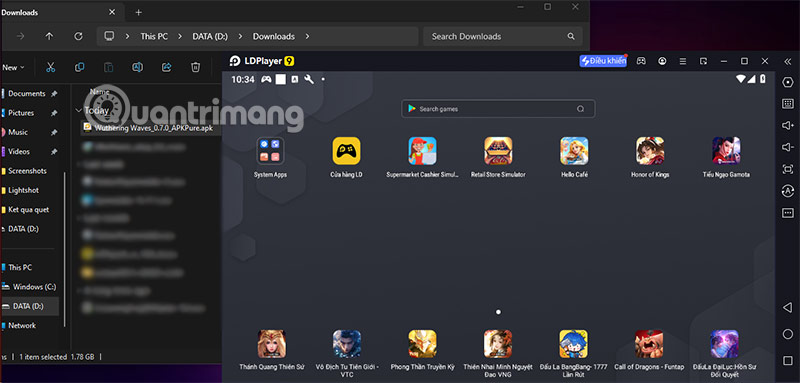The width and height of the screenshot is (800, 383).
Task: Open Thiên Nhai Minh Nguyệt Đao VNG
Action: click(498, 344)
